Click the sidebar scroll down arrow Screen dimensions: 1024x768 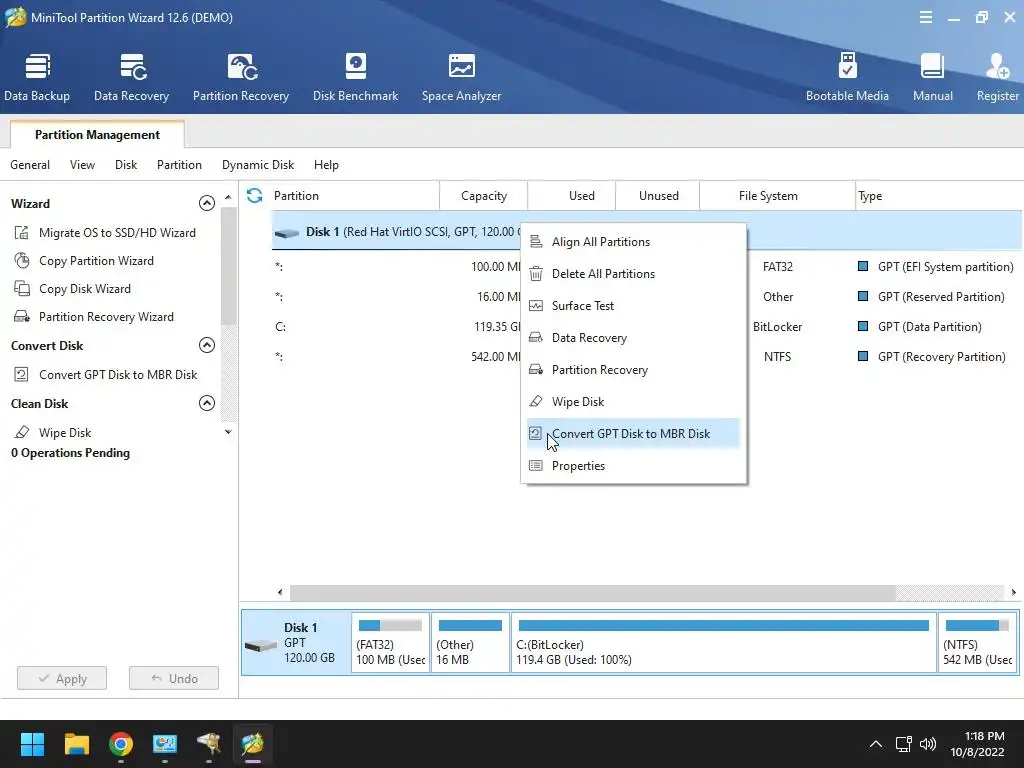click(x=228, y=432)
